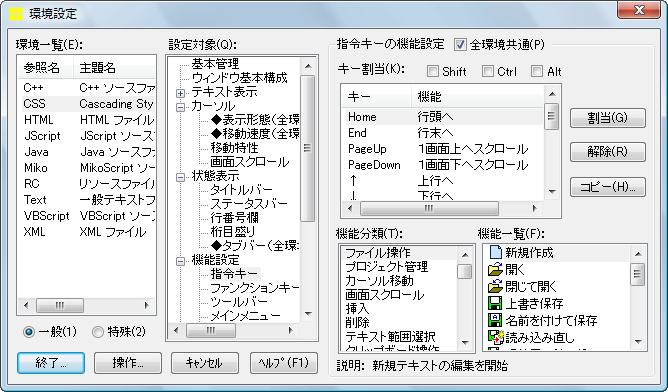This screenshot has width=668, height=392.
Task: Select タイトルバー tree item
Action: coord(241,190)
